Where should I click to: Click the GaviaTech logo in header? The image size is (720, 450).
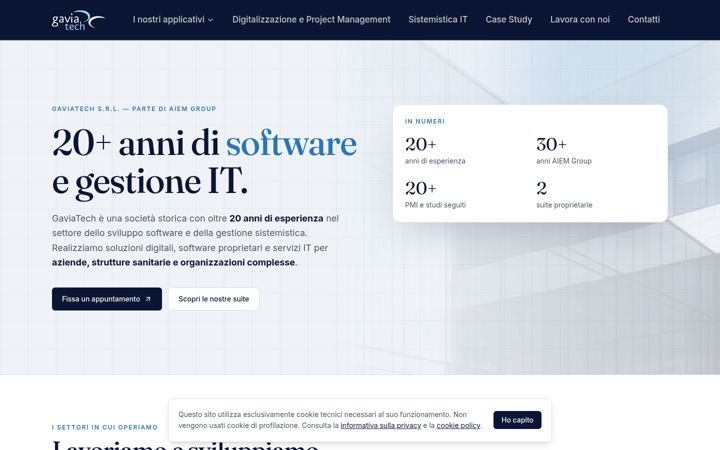78,20
